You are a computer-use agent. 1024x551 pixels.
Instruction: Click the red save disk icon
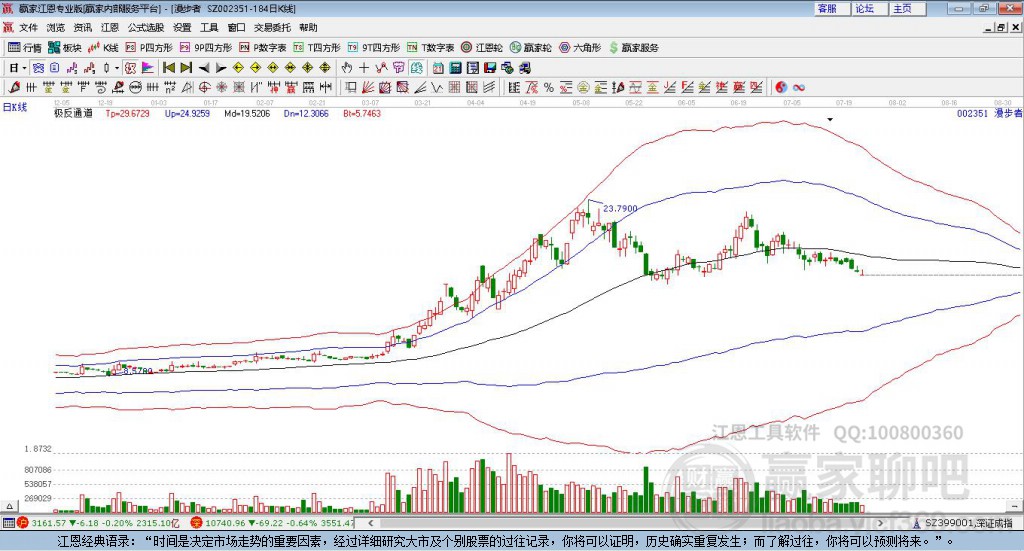pos(490,68)
